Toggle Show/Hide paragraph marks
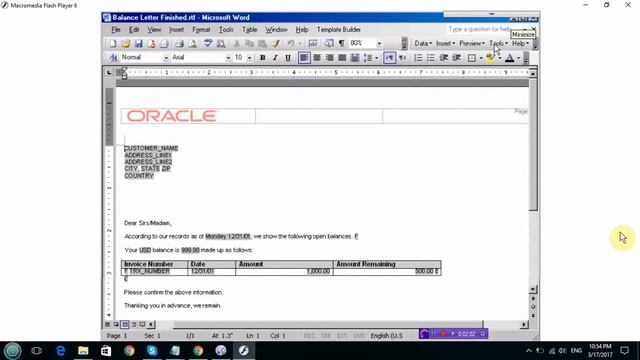 342,43
